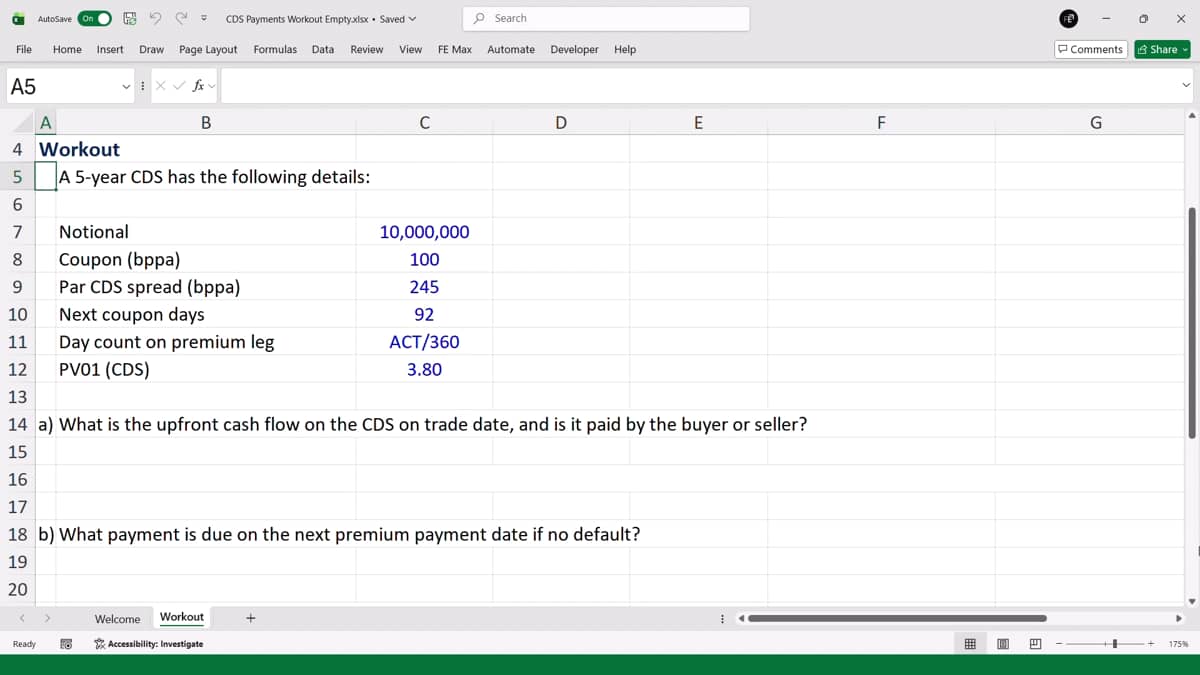Add a new sheet with plus icon
Screen dimensions: 1200x675
pyautogui.click(x=250, y=618)
